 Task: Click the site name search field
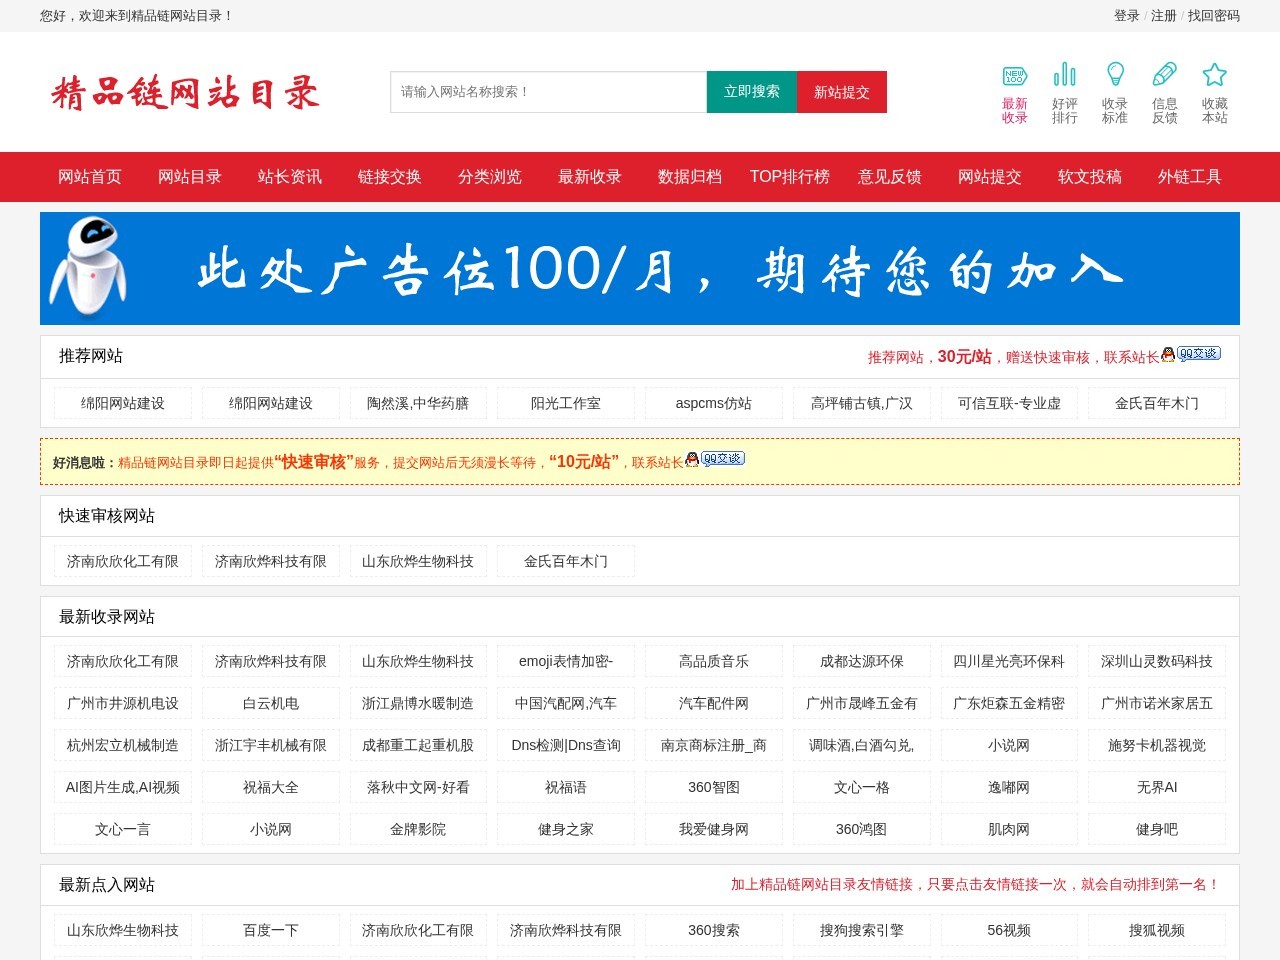coord(548,92)
